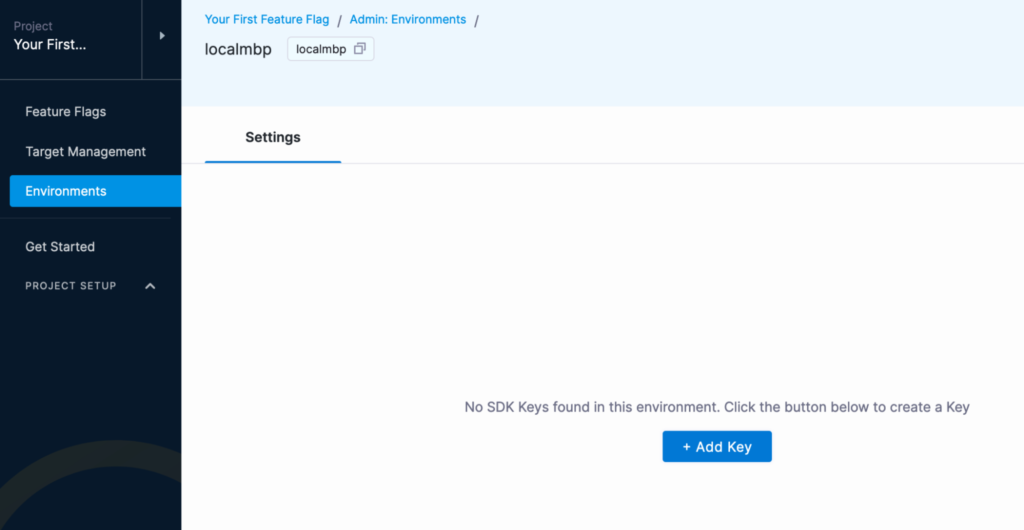
Task: Open the Get Started page
Action: pos(60,247)
